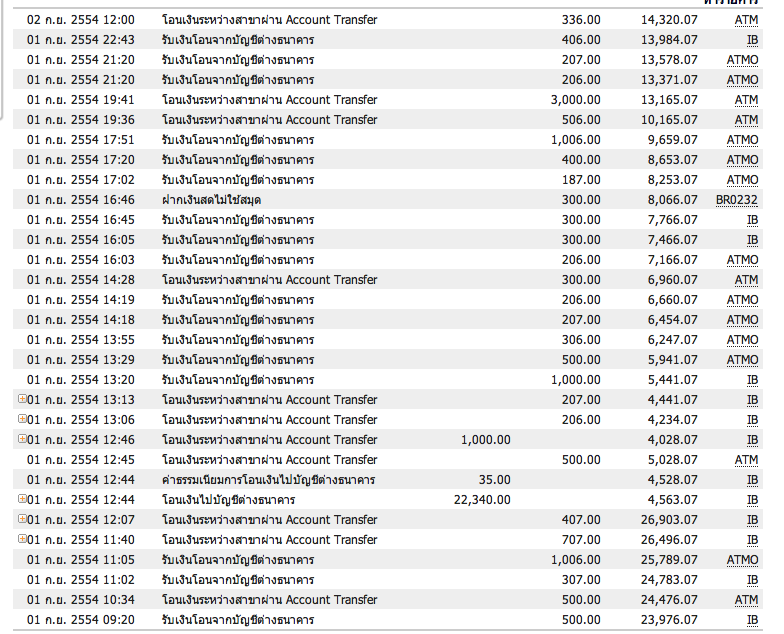The image size is (784, 634).
Task: Select balance 24,783.07
Action: 669,580
